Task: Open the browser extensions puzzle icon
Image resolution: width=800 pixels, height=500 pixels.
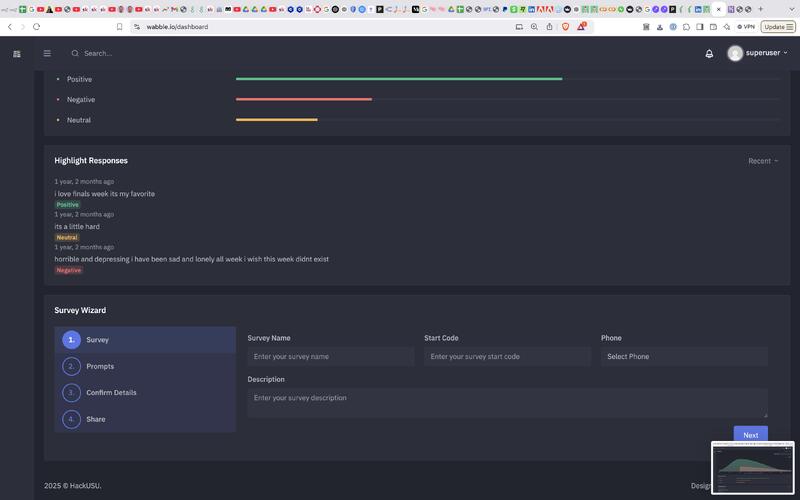Action: (686, 27)
